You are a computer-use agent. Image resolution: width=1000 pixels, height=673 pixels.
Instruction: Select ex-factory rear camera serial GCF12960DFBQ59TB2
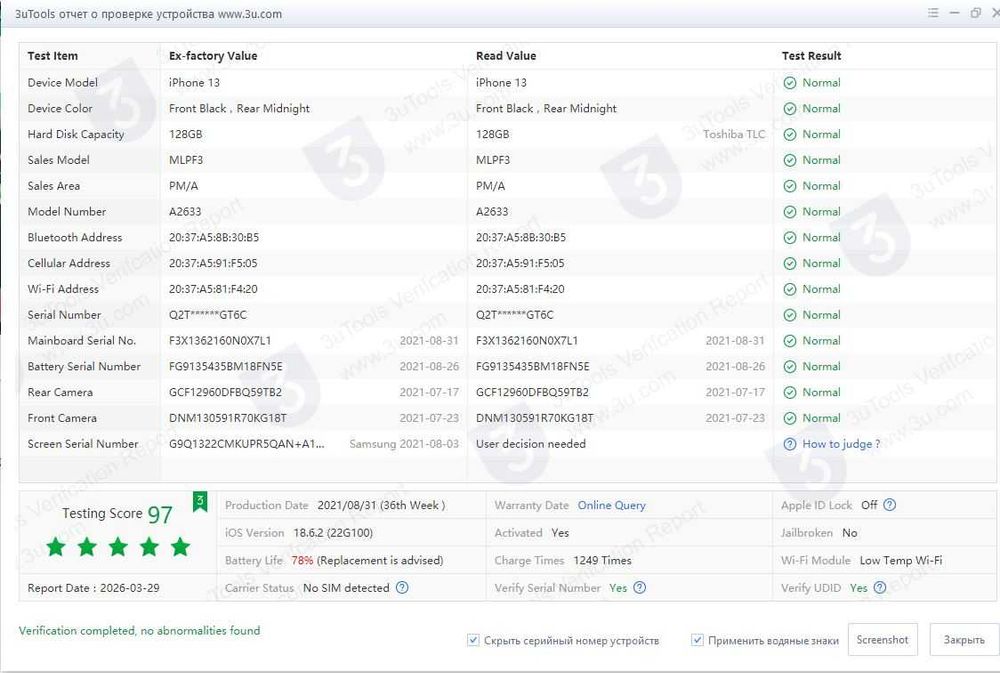click(225, 392)
